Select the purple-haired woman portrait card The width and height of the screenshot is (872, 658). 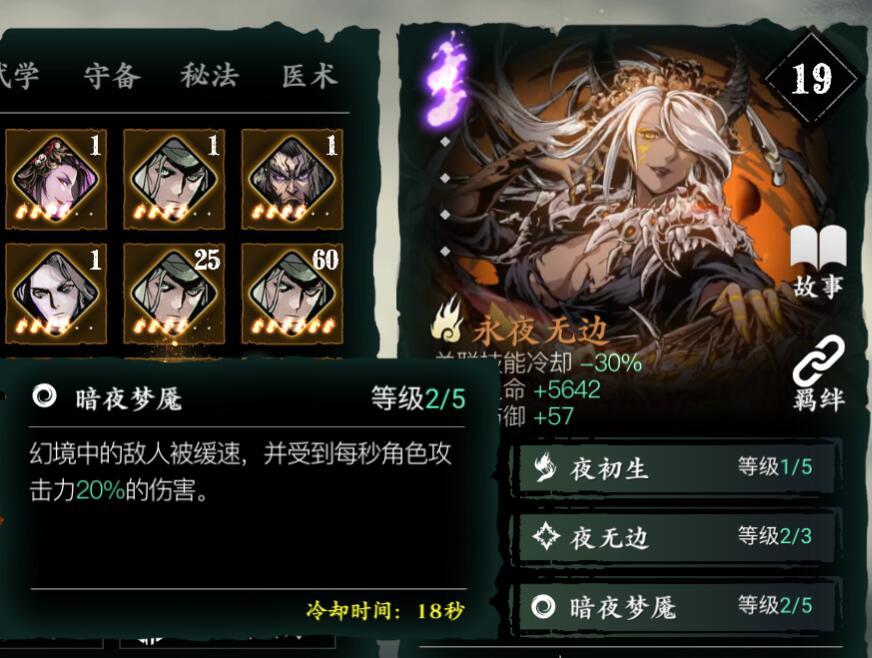tap(56, 179)
